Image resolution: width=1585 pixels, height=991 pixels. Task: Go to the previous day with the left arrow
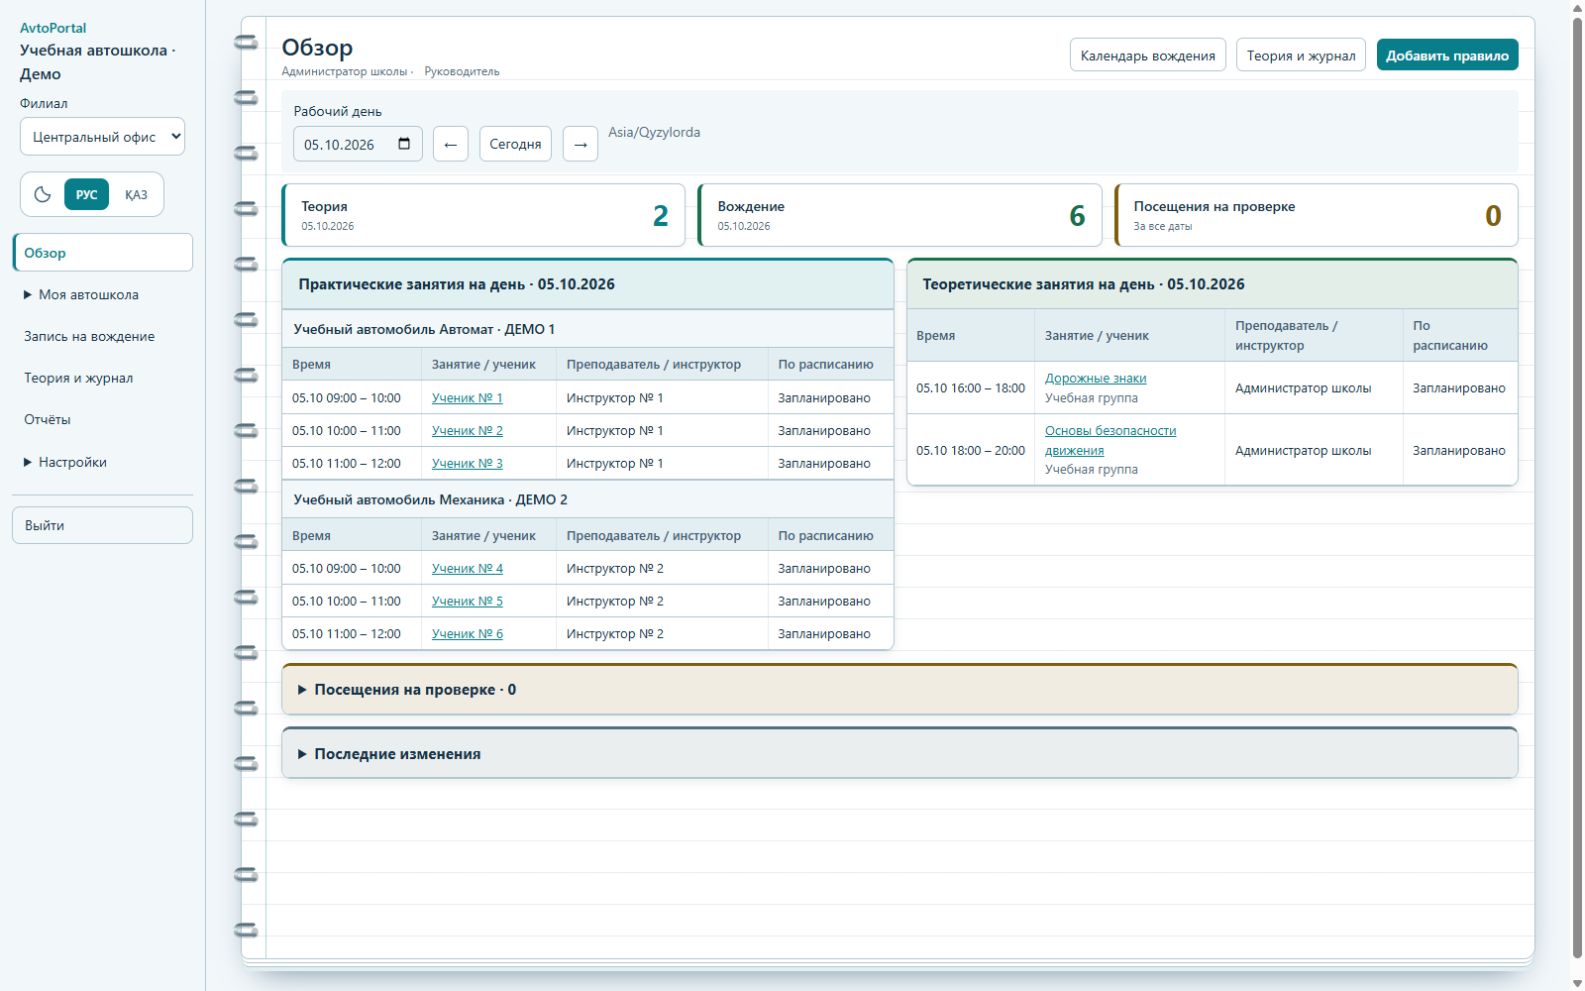450,144
